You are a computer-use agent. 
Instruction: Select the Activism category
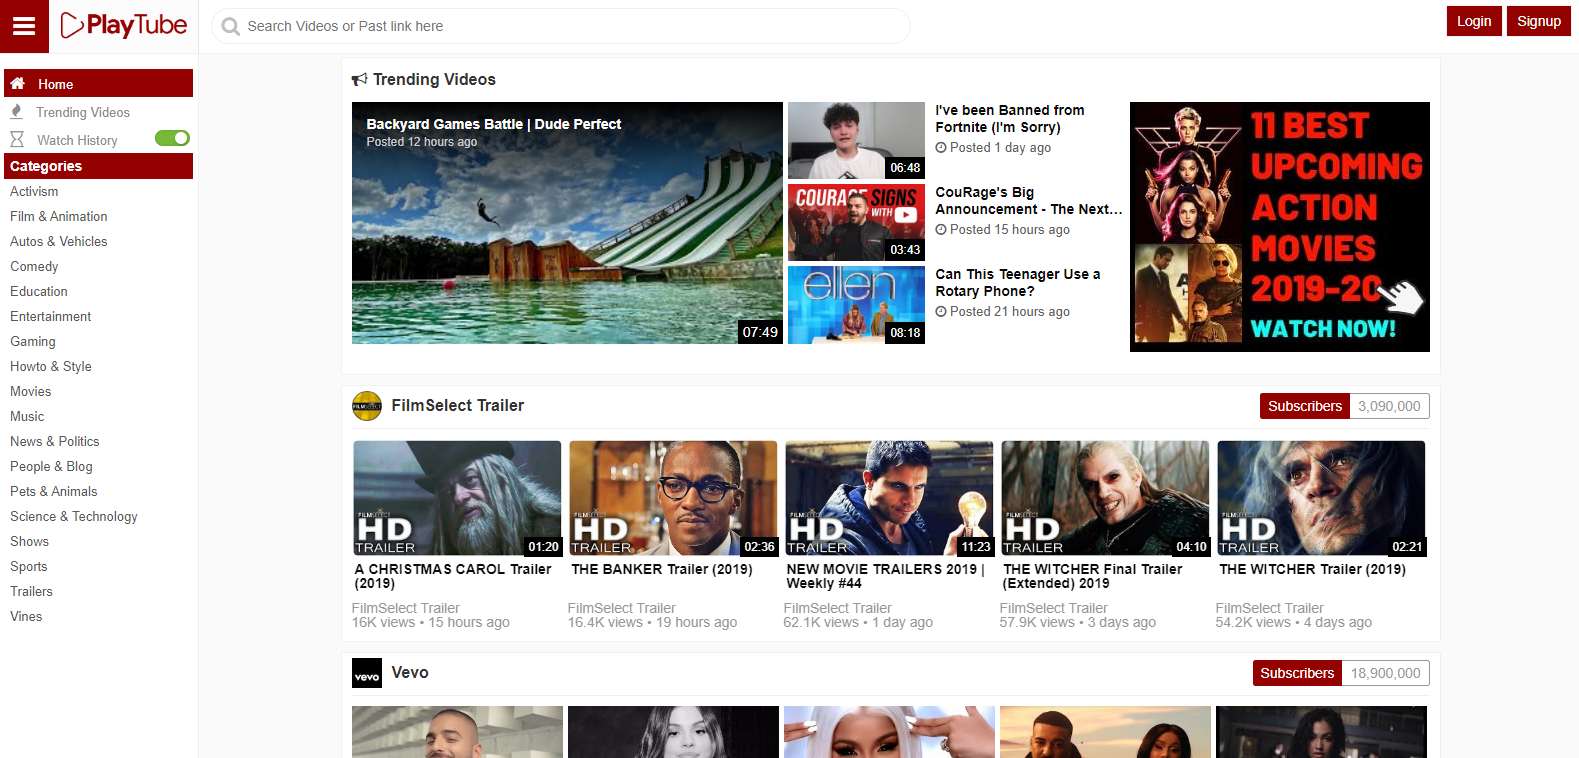click(34, 191)
